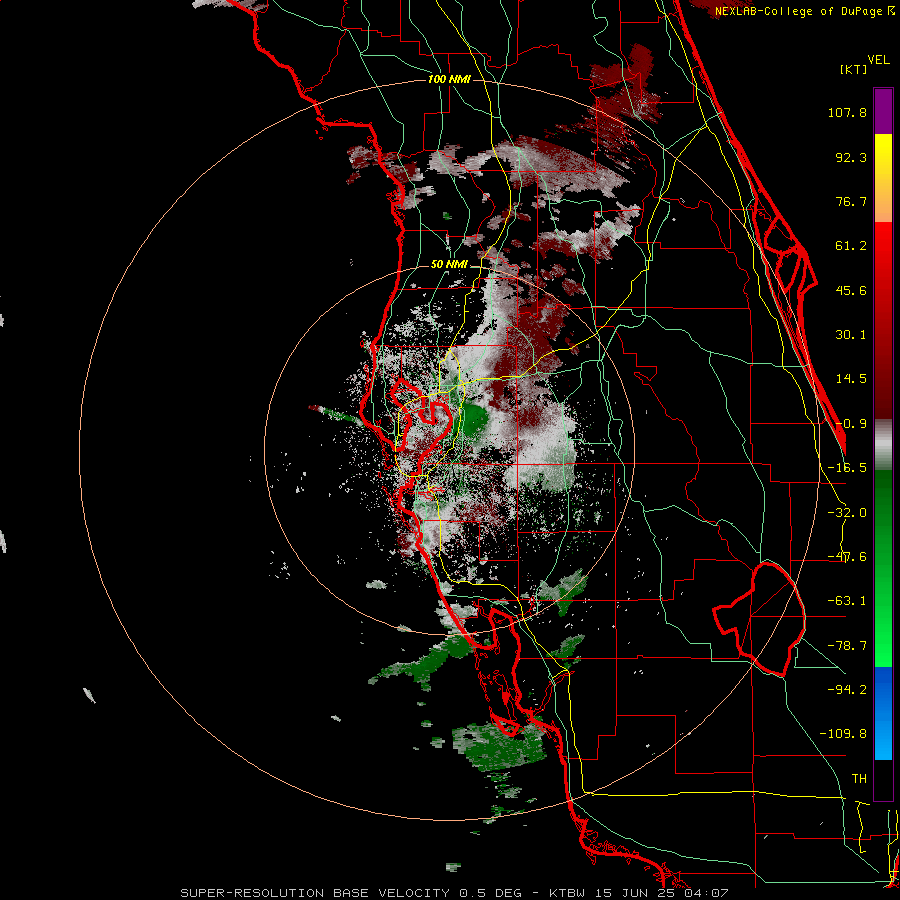The width and height of the screenshot is (900, 900).
Task: Select the -78.7 velocity scale value
Action: click(847, 646)
